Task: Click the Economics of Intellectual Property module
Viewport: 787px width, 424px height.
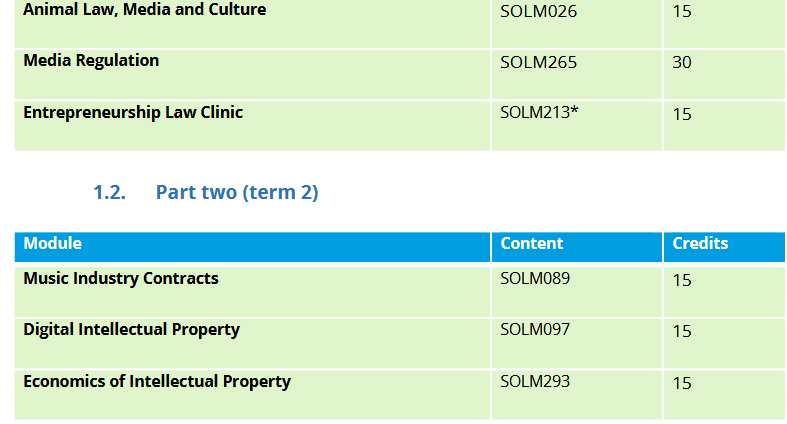Action: [x=157, y=381]
